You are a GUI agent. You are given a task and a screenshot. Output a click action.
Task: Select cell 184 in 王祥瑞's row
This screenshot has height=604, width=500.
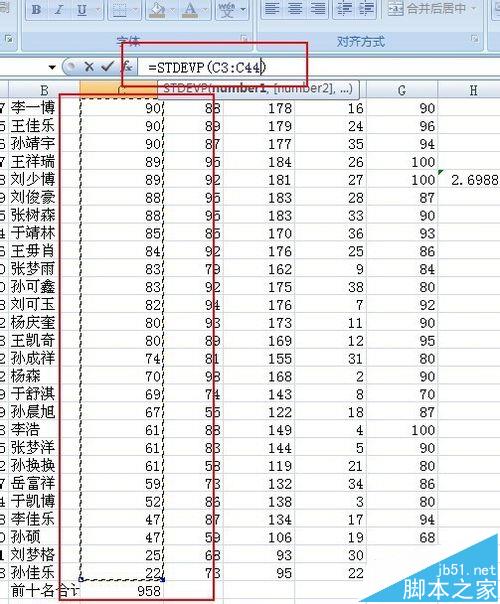258,162
